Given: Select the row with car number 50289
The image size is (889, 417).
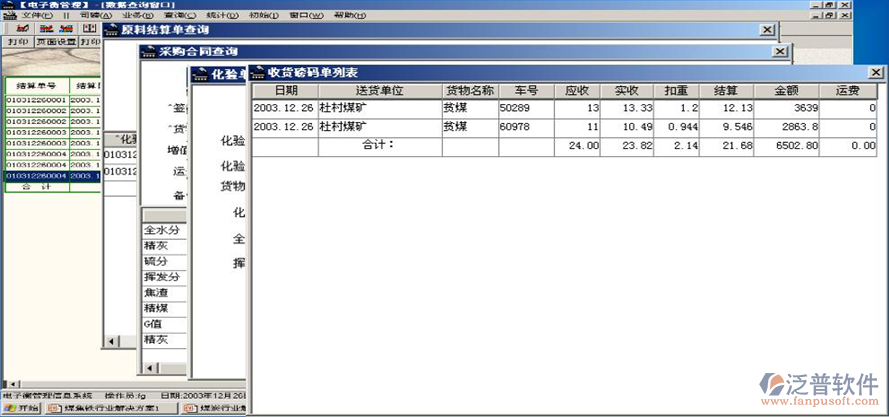Looking at the screenshot, I should point(520,108).
